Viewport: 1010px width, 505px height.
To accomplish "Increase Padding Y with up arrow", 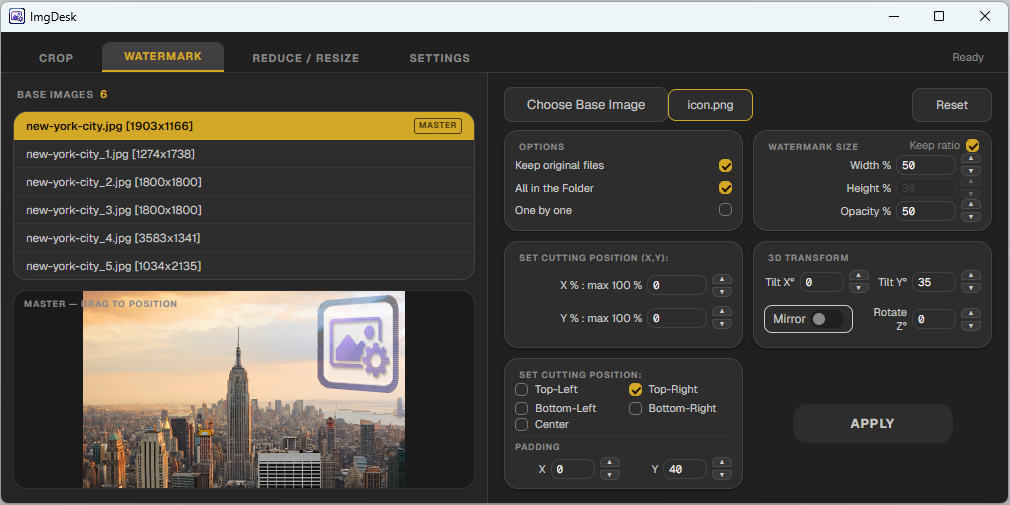I will [722, 462].
